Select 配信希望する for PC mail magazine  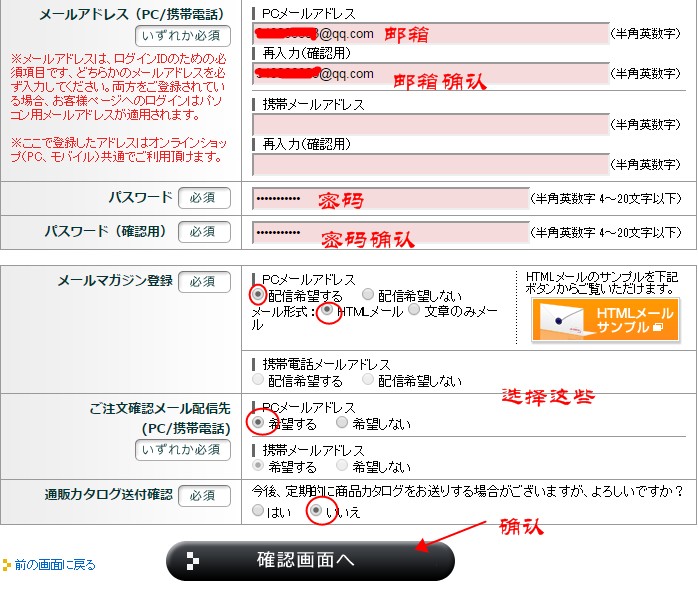pyautogui.click(x=259, y=295)
